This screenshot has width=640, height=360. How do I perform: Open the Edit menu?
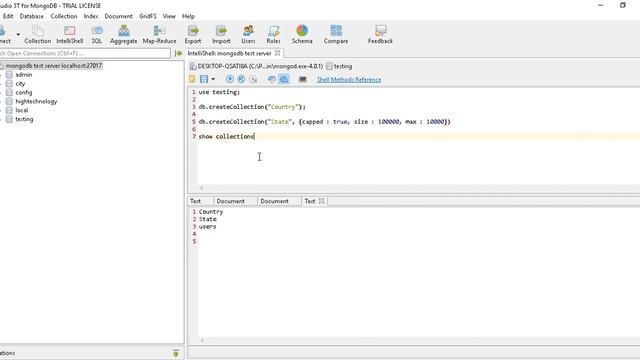point(8,16)
